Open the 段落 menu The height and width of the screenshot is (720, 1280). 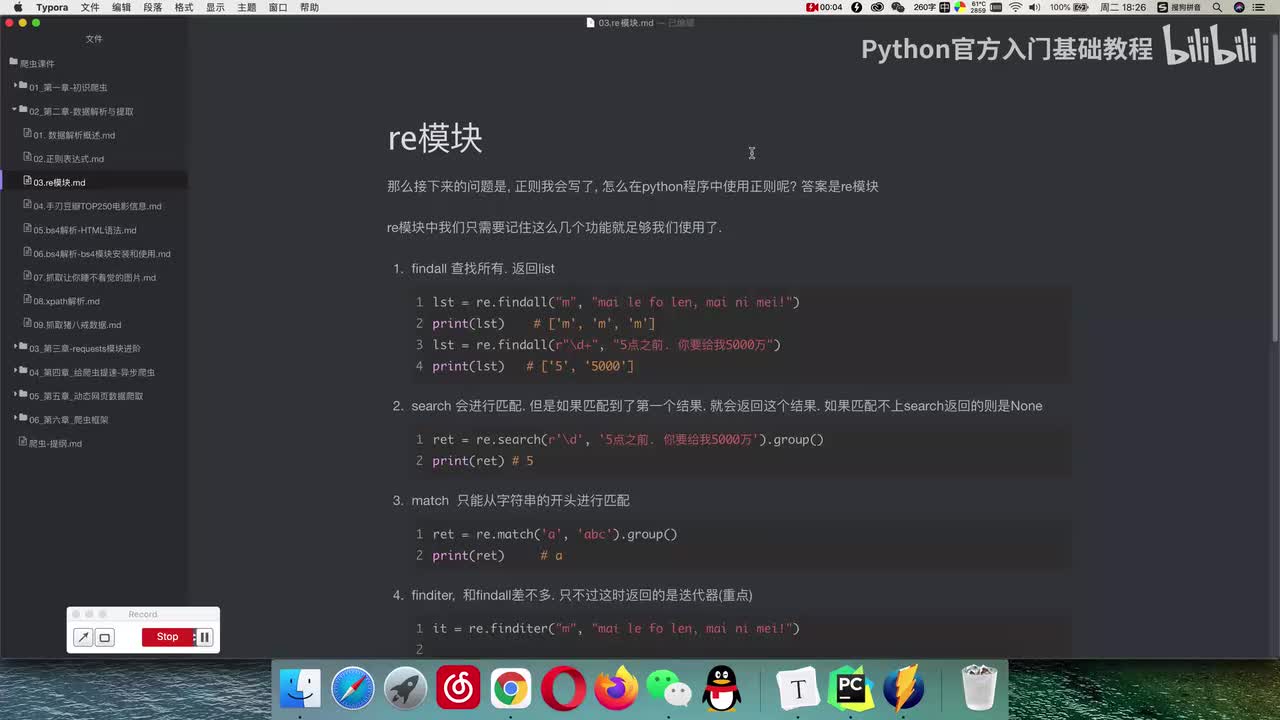(153, 7)
